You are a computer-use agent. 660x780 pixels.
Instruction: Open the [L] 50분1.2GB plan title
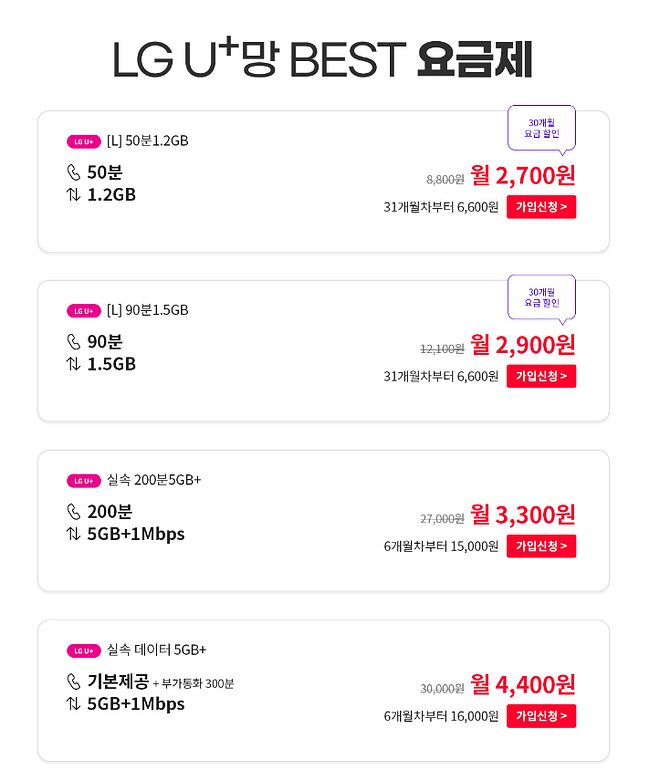click(x=147, y=140)
